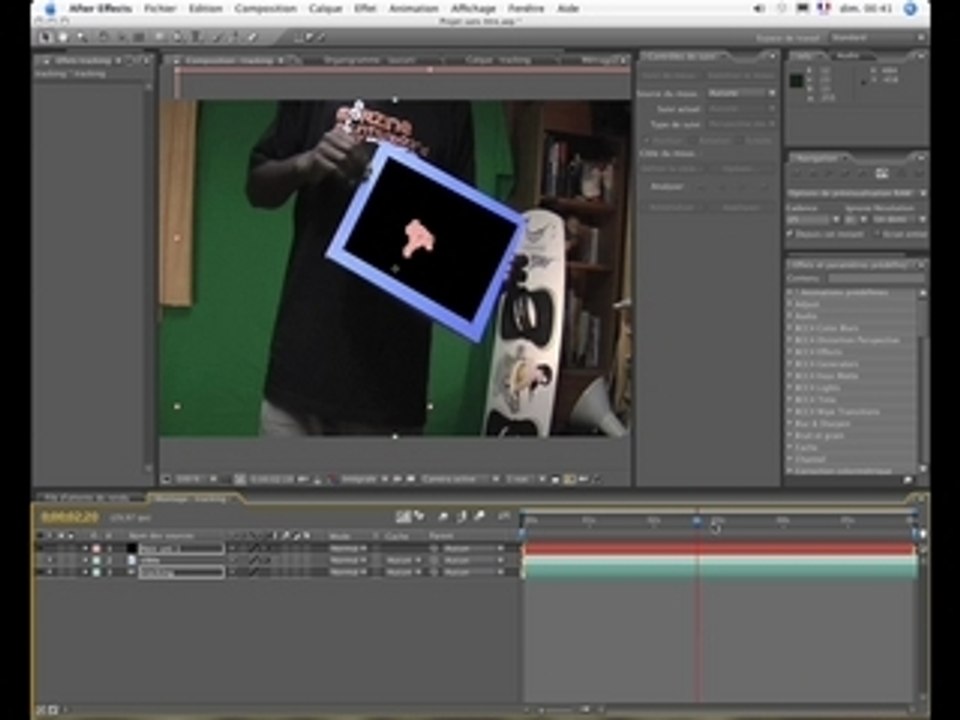Select the Hand tool
This screenshot has height=720, width=960.
(x=62, y=37)
